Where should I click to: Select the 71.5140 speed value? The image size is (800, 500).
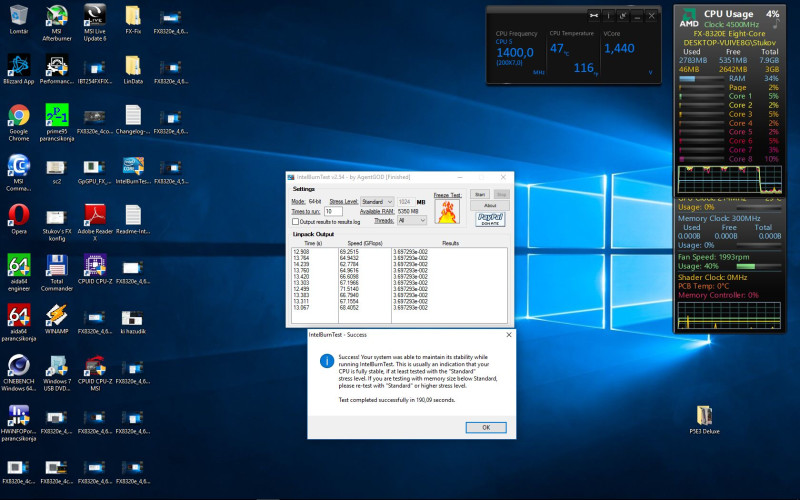coord(349,289)
